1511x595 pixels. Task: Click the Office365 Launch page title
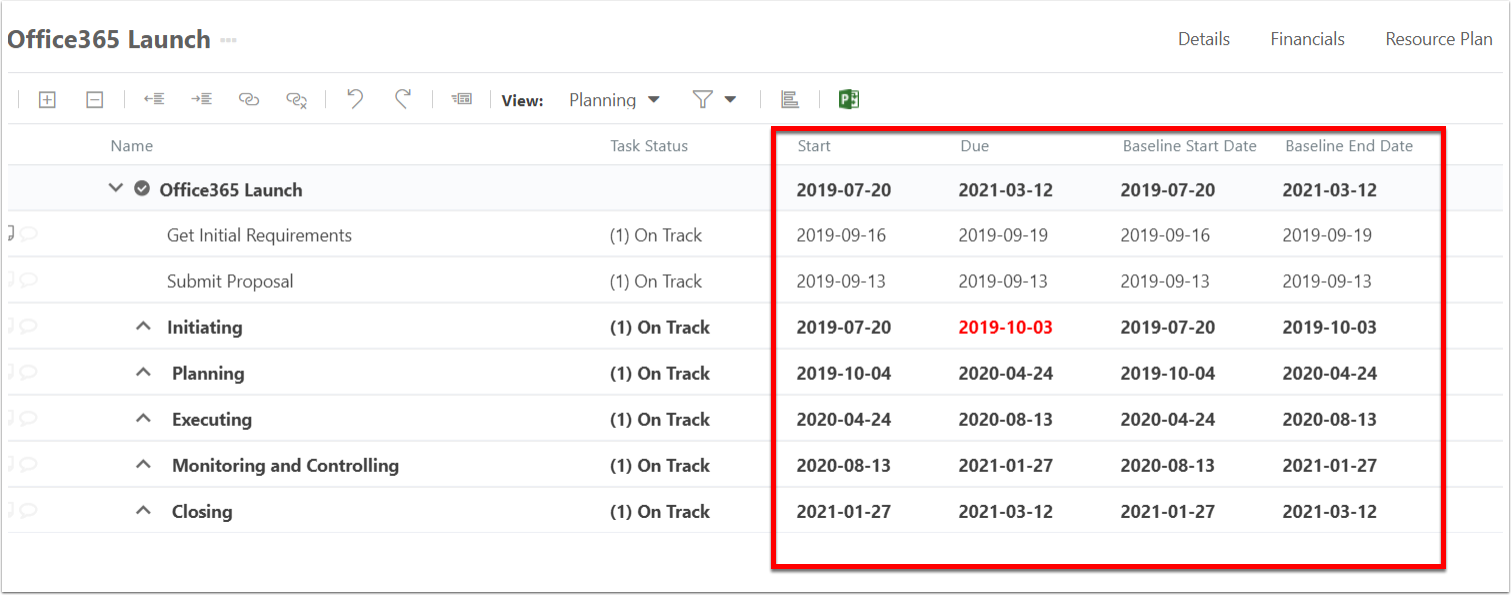[x=109, y=39]
